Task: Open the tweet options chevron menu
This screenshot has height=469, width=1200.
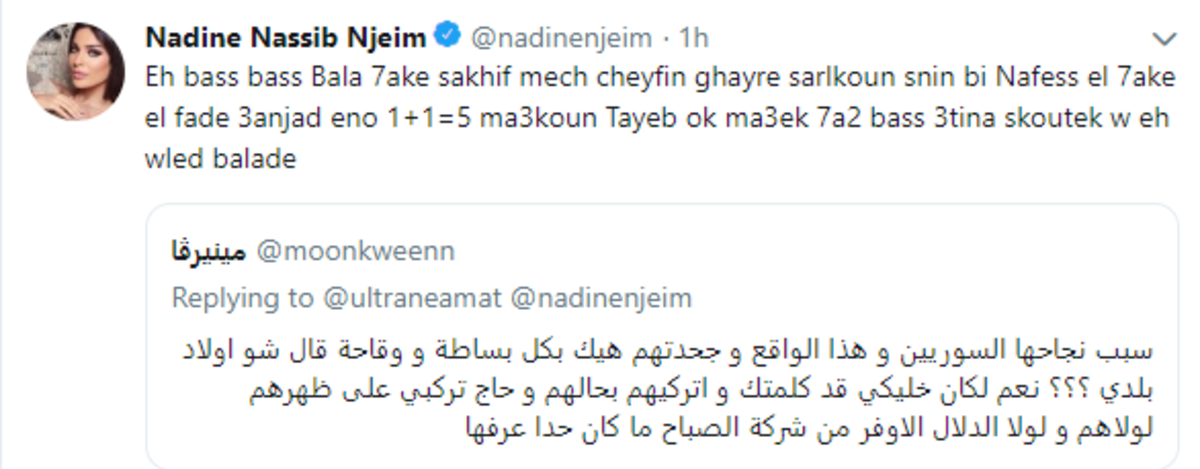Action: [x=1164, y=40]
